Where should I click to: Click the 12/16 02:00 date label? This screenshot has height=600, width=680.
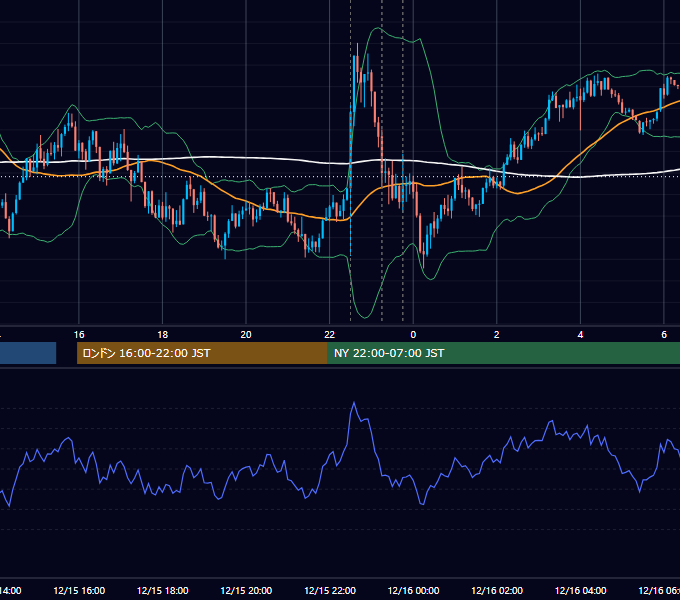497,590
